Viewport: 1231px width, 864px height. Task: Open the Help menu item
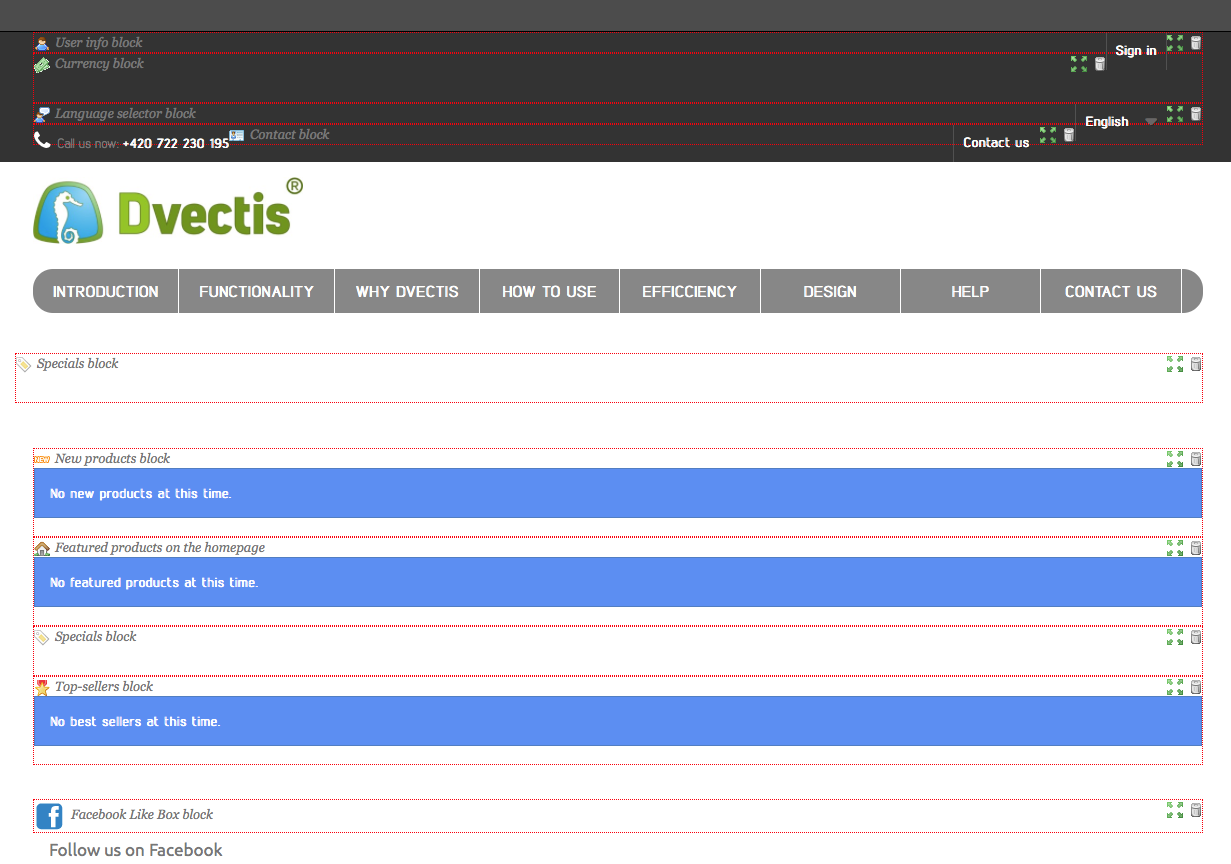coord(970,291)
